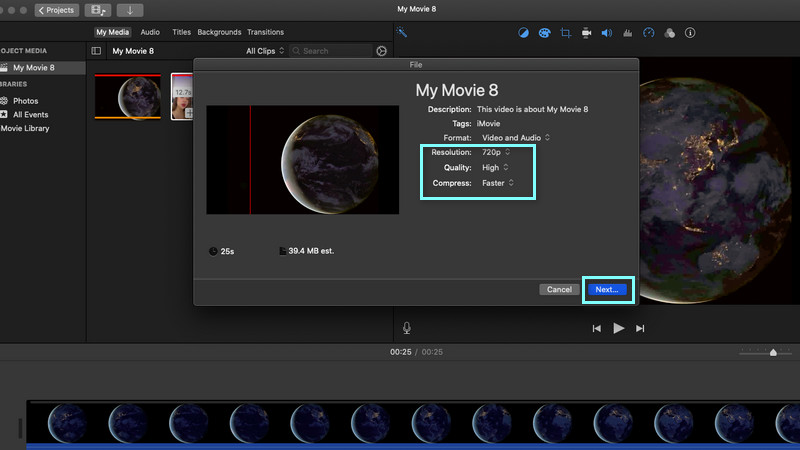The image size is (800, 450).
Task: Open the media import filmstrip button
Action: pyautogui.click(x=97, y=10)
